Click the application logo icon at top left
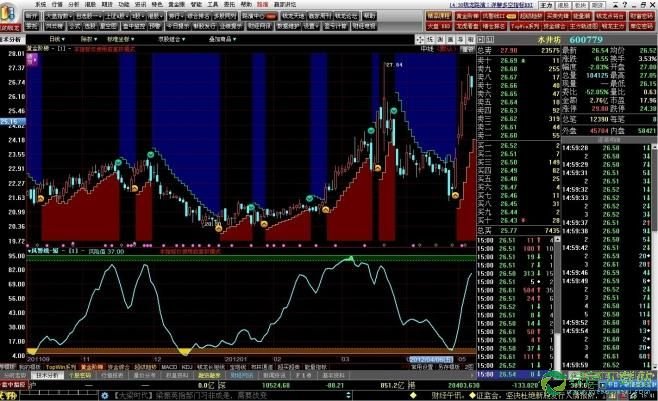Viewport: 658px width, 401px height. tap(9, 13)
